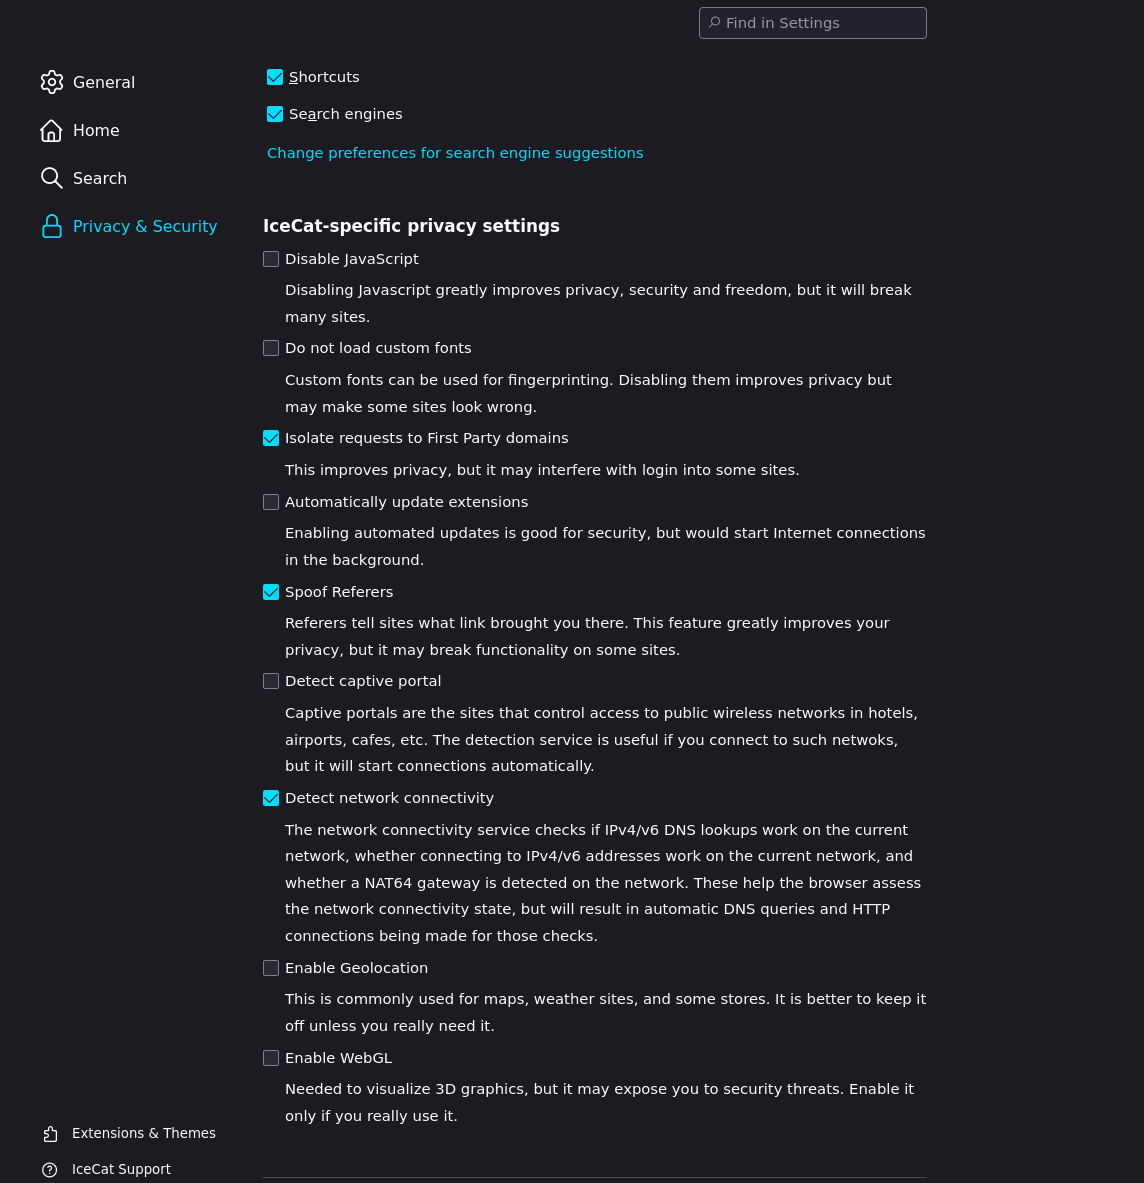
Task: Open Extensions & Themes link
Action: tap(143, 1134)
